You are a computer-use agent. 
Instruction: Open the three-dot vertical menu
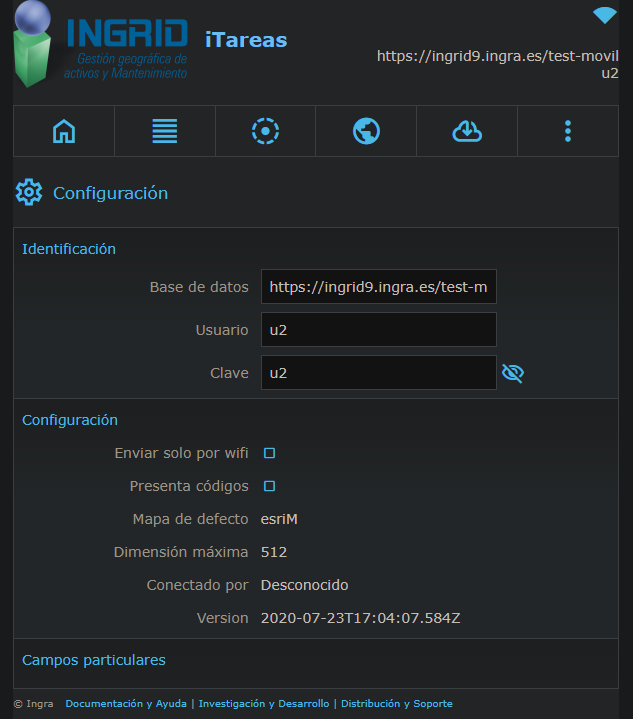(x=567, y=131)
